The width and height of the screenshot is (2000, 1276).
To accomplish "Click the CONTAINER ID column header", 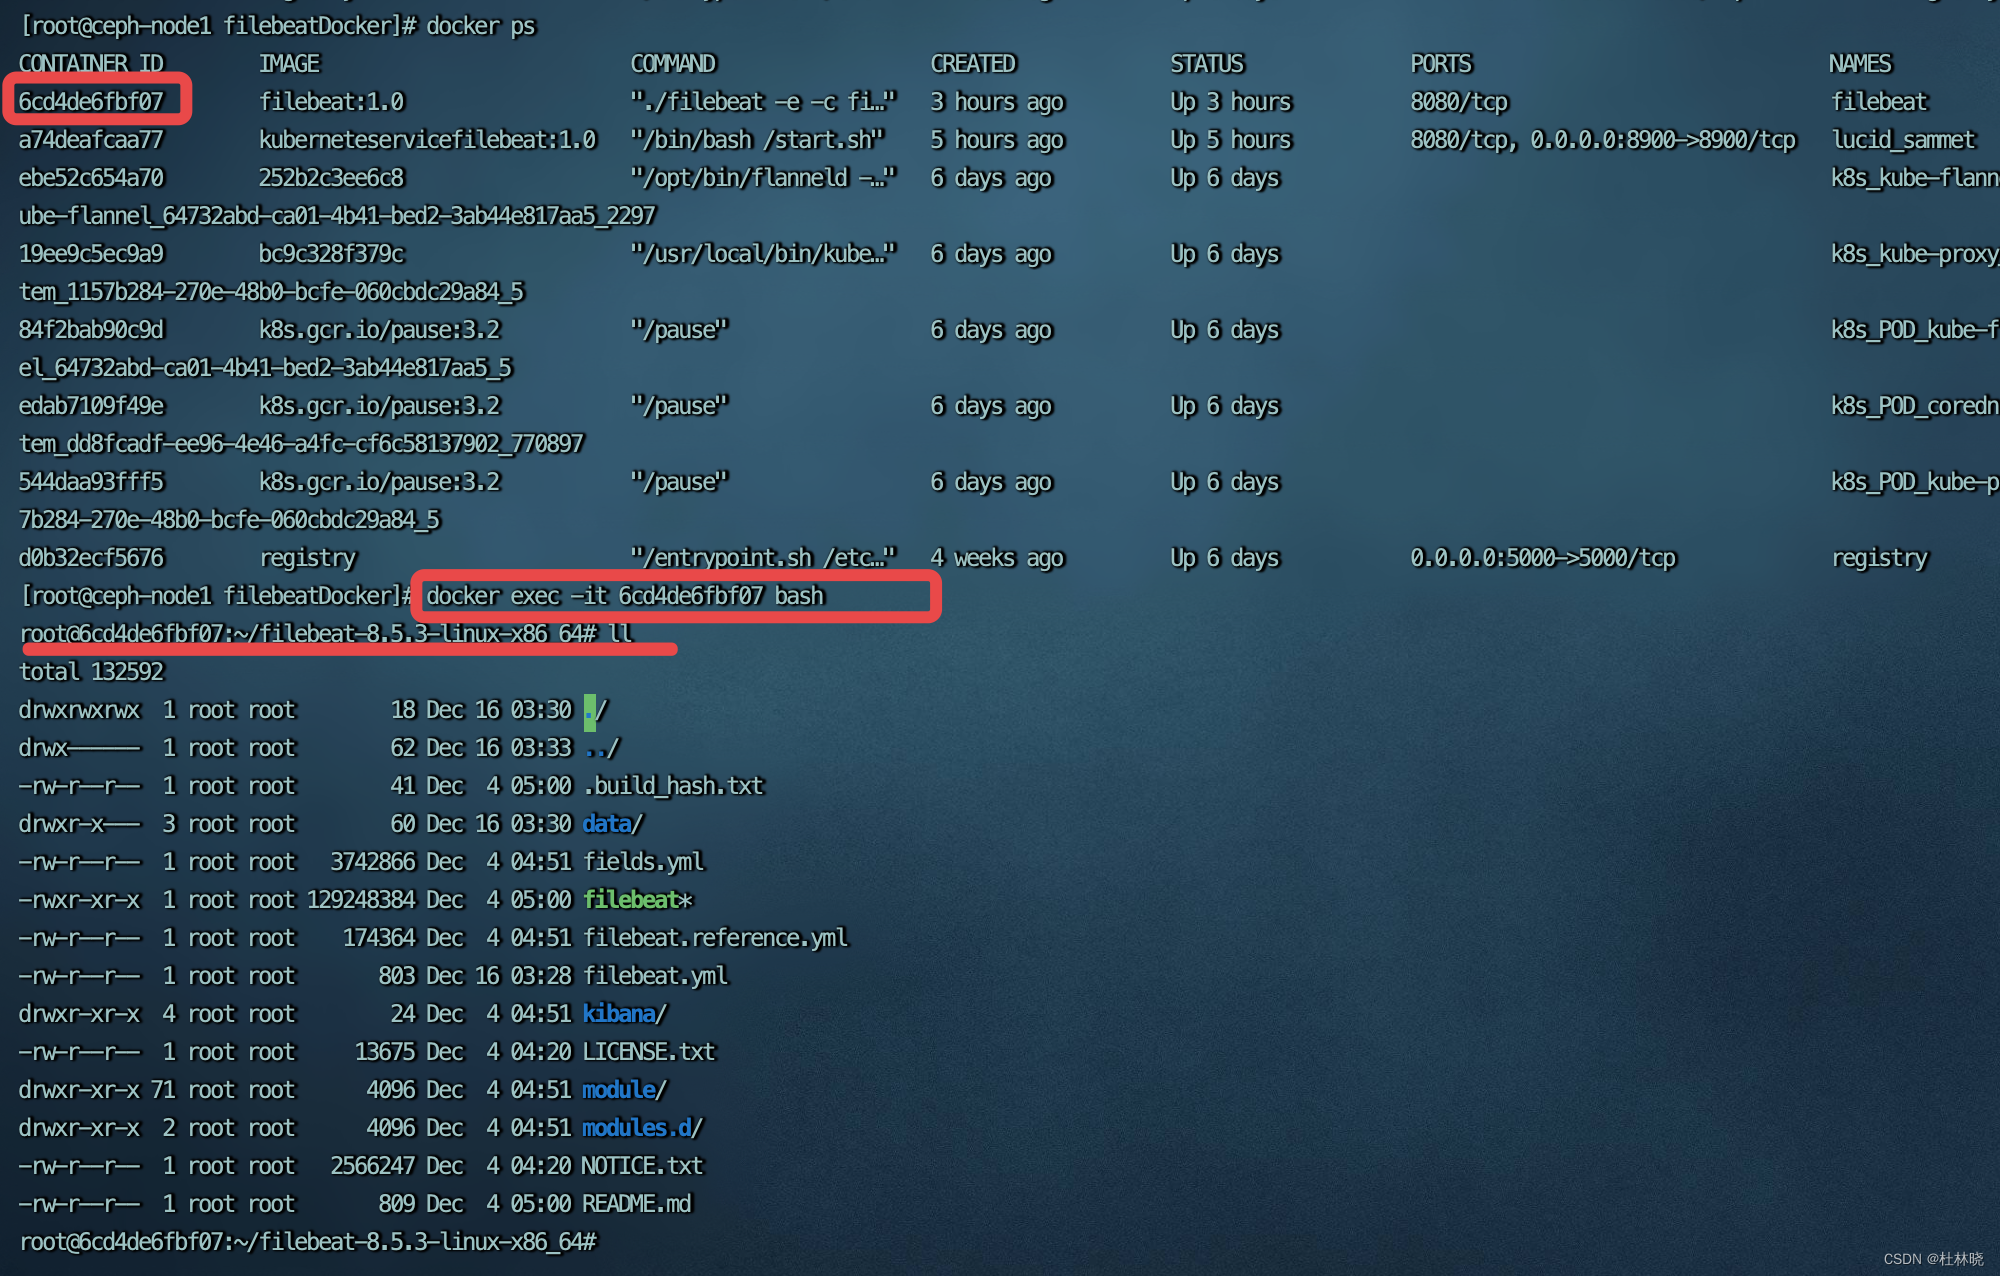I will pos(91,63).
